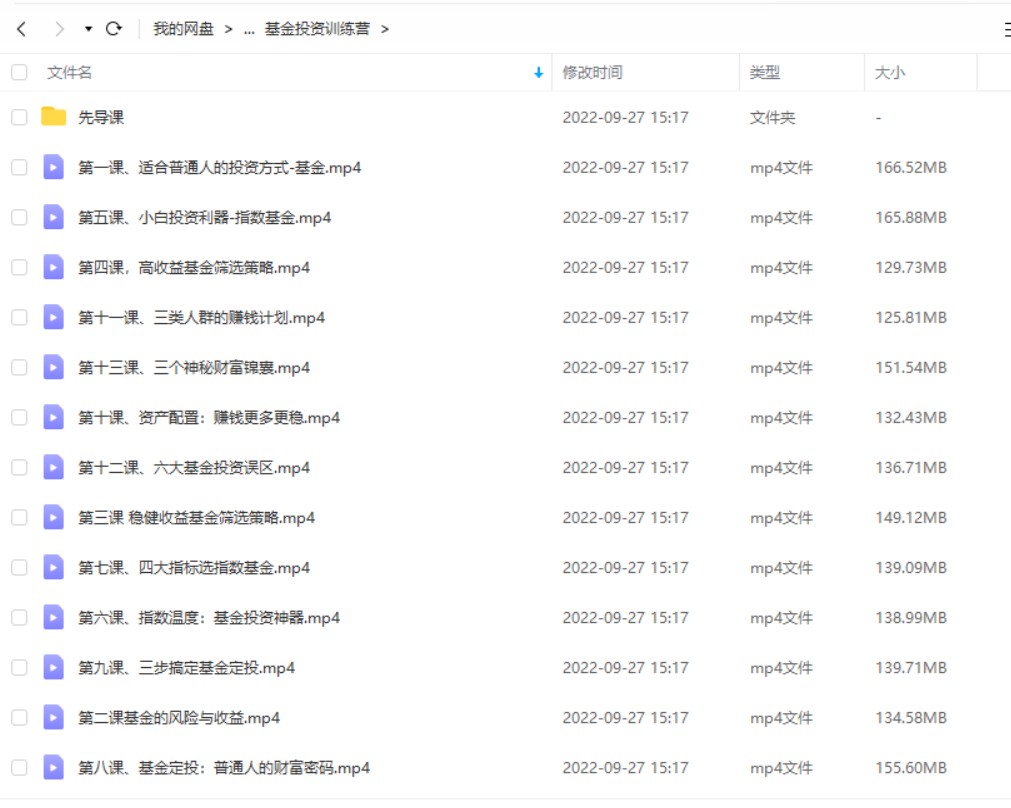Viewport: 1011px width, 808px height.
Task: Select checkbox for 第十一课 file
Action: pos(19,317)
